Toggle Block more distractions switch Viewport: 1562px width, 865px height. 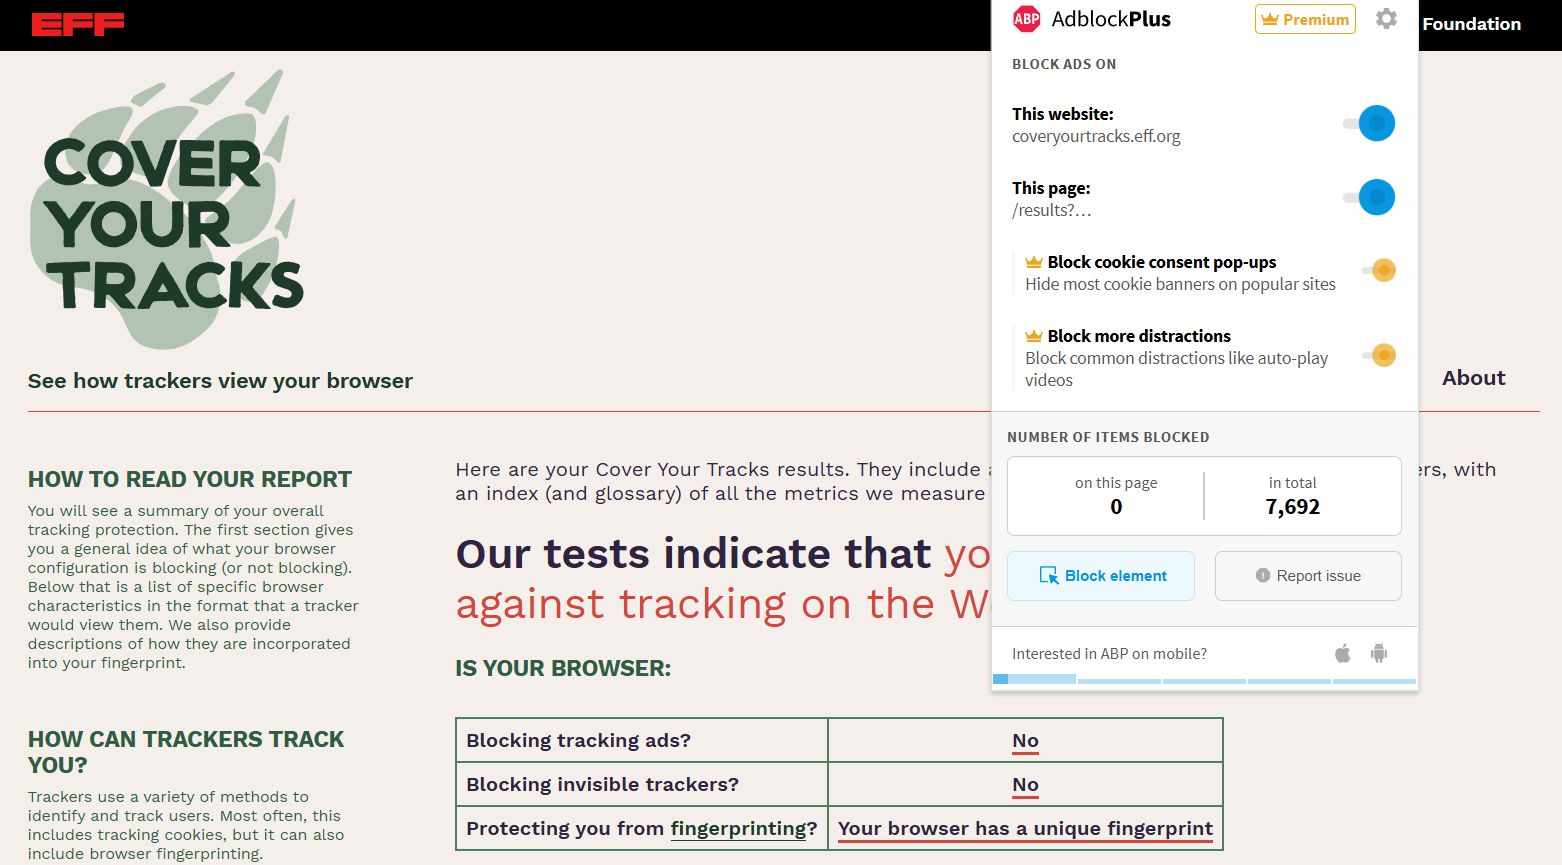(x=1379, y=355)
